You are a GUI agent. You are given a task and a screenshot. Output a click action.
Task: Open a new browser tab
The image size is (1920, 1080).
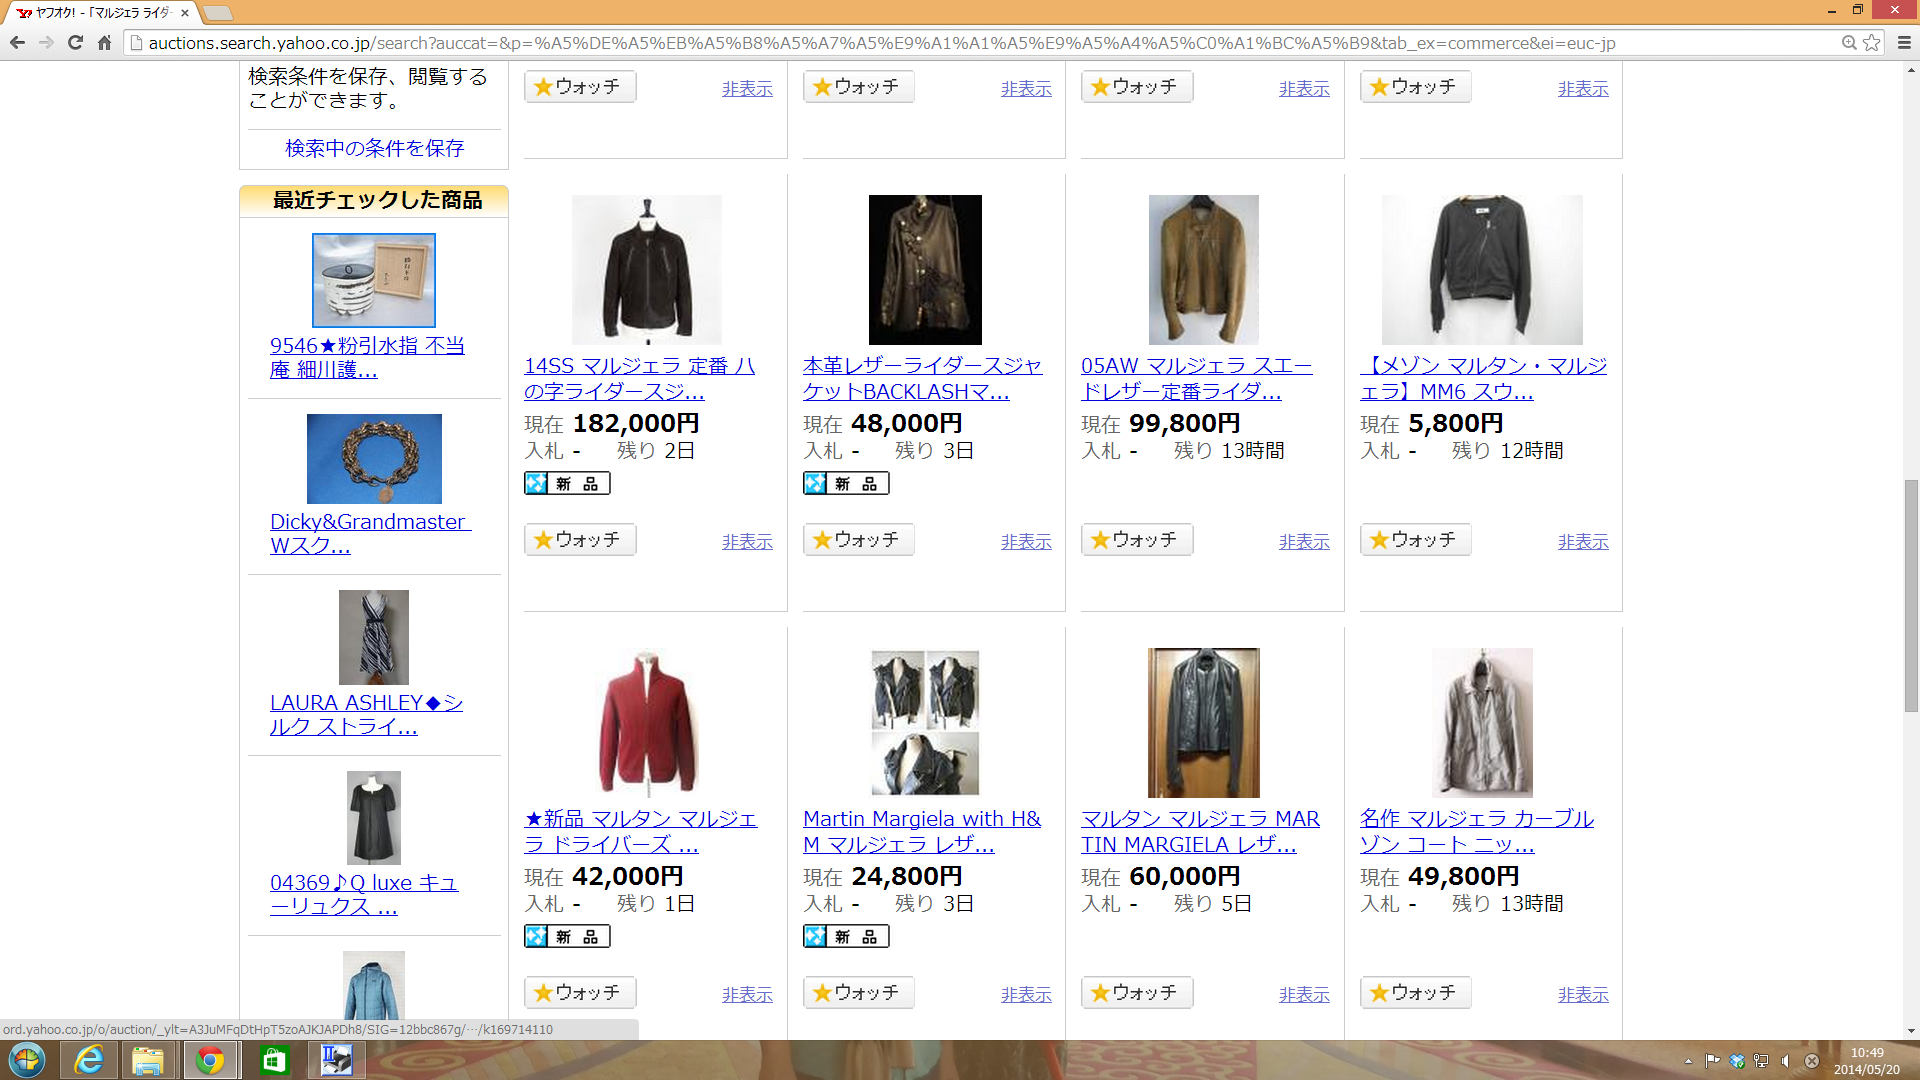[217, 13]
